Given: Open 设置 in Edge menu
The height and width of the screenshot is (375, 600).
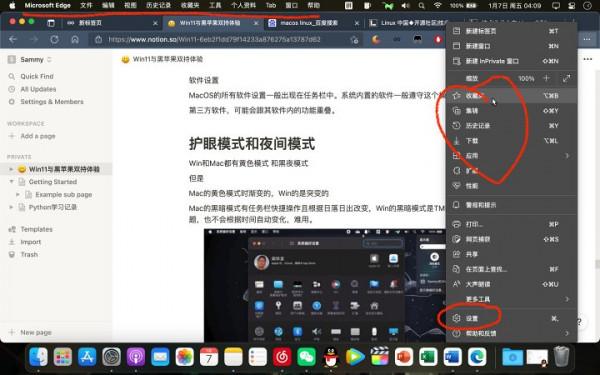Looking at the screenshot, I should pos(511,318).
